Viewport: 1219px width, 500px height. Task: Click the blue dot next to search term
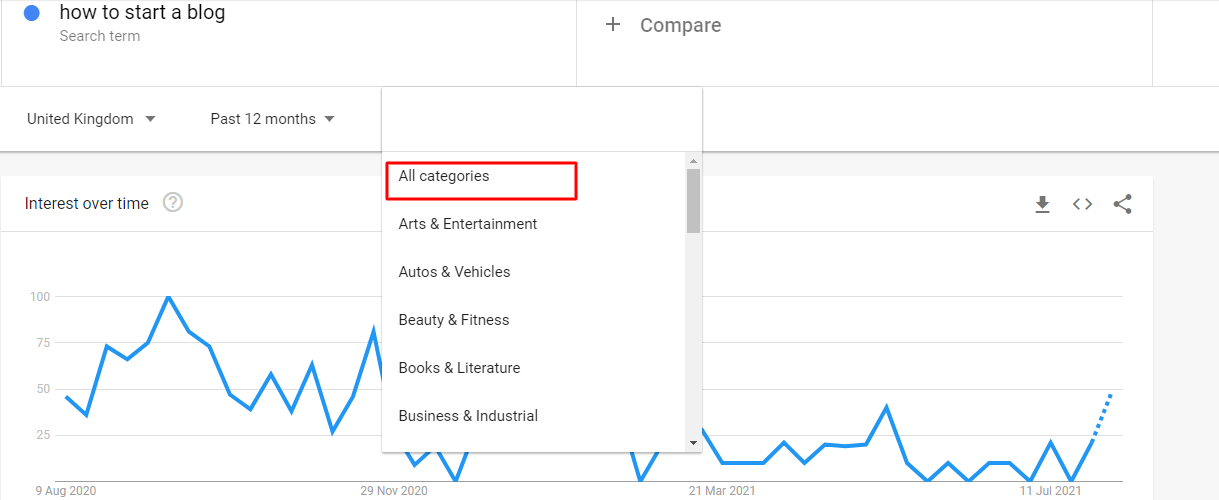[31, 13]
